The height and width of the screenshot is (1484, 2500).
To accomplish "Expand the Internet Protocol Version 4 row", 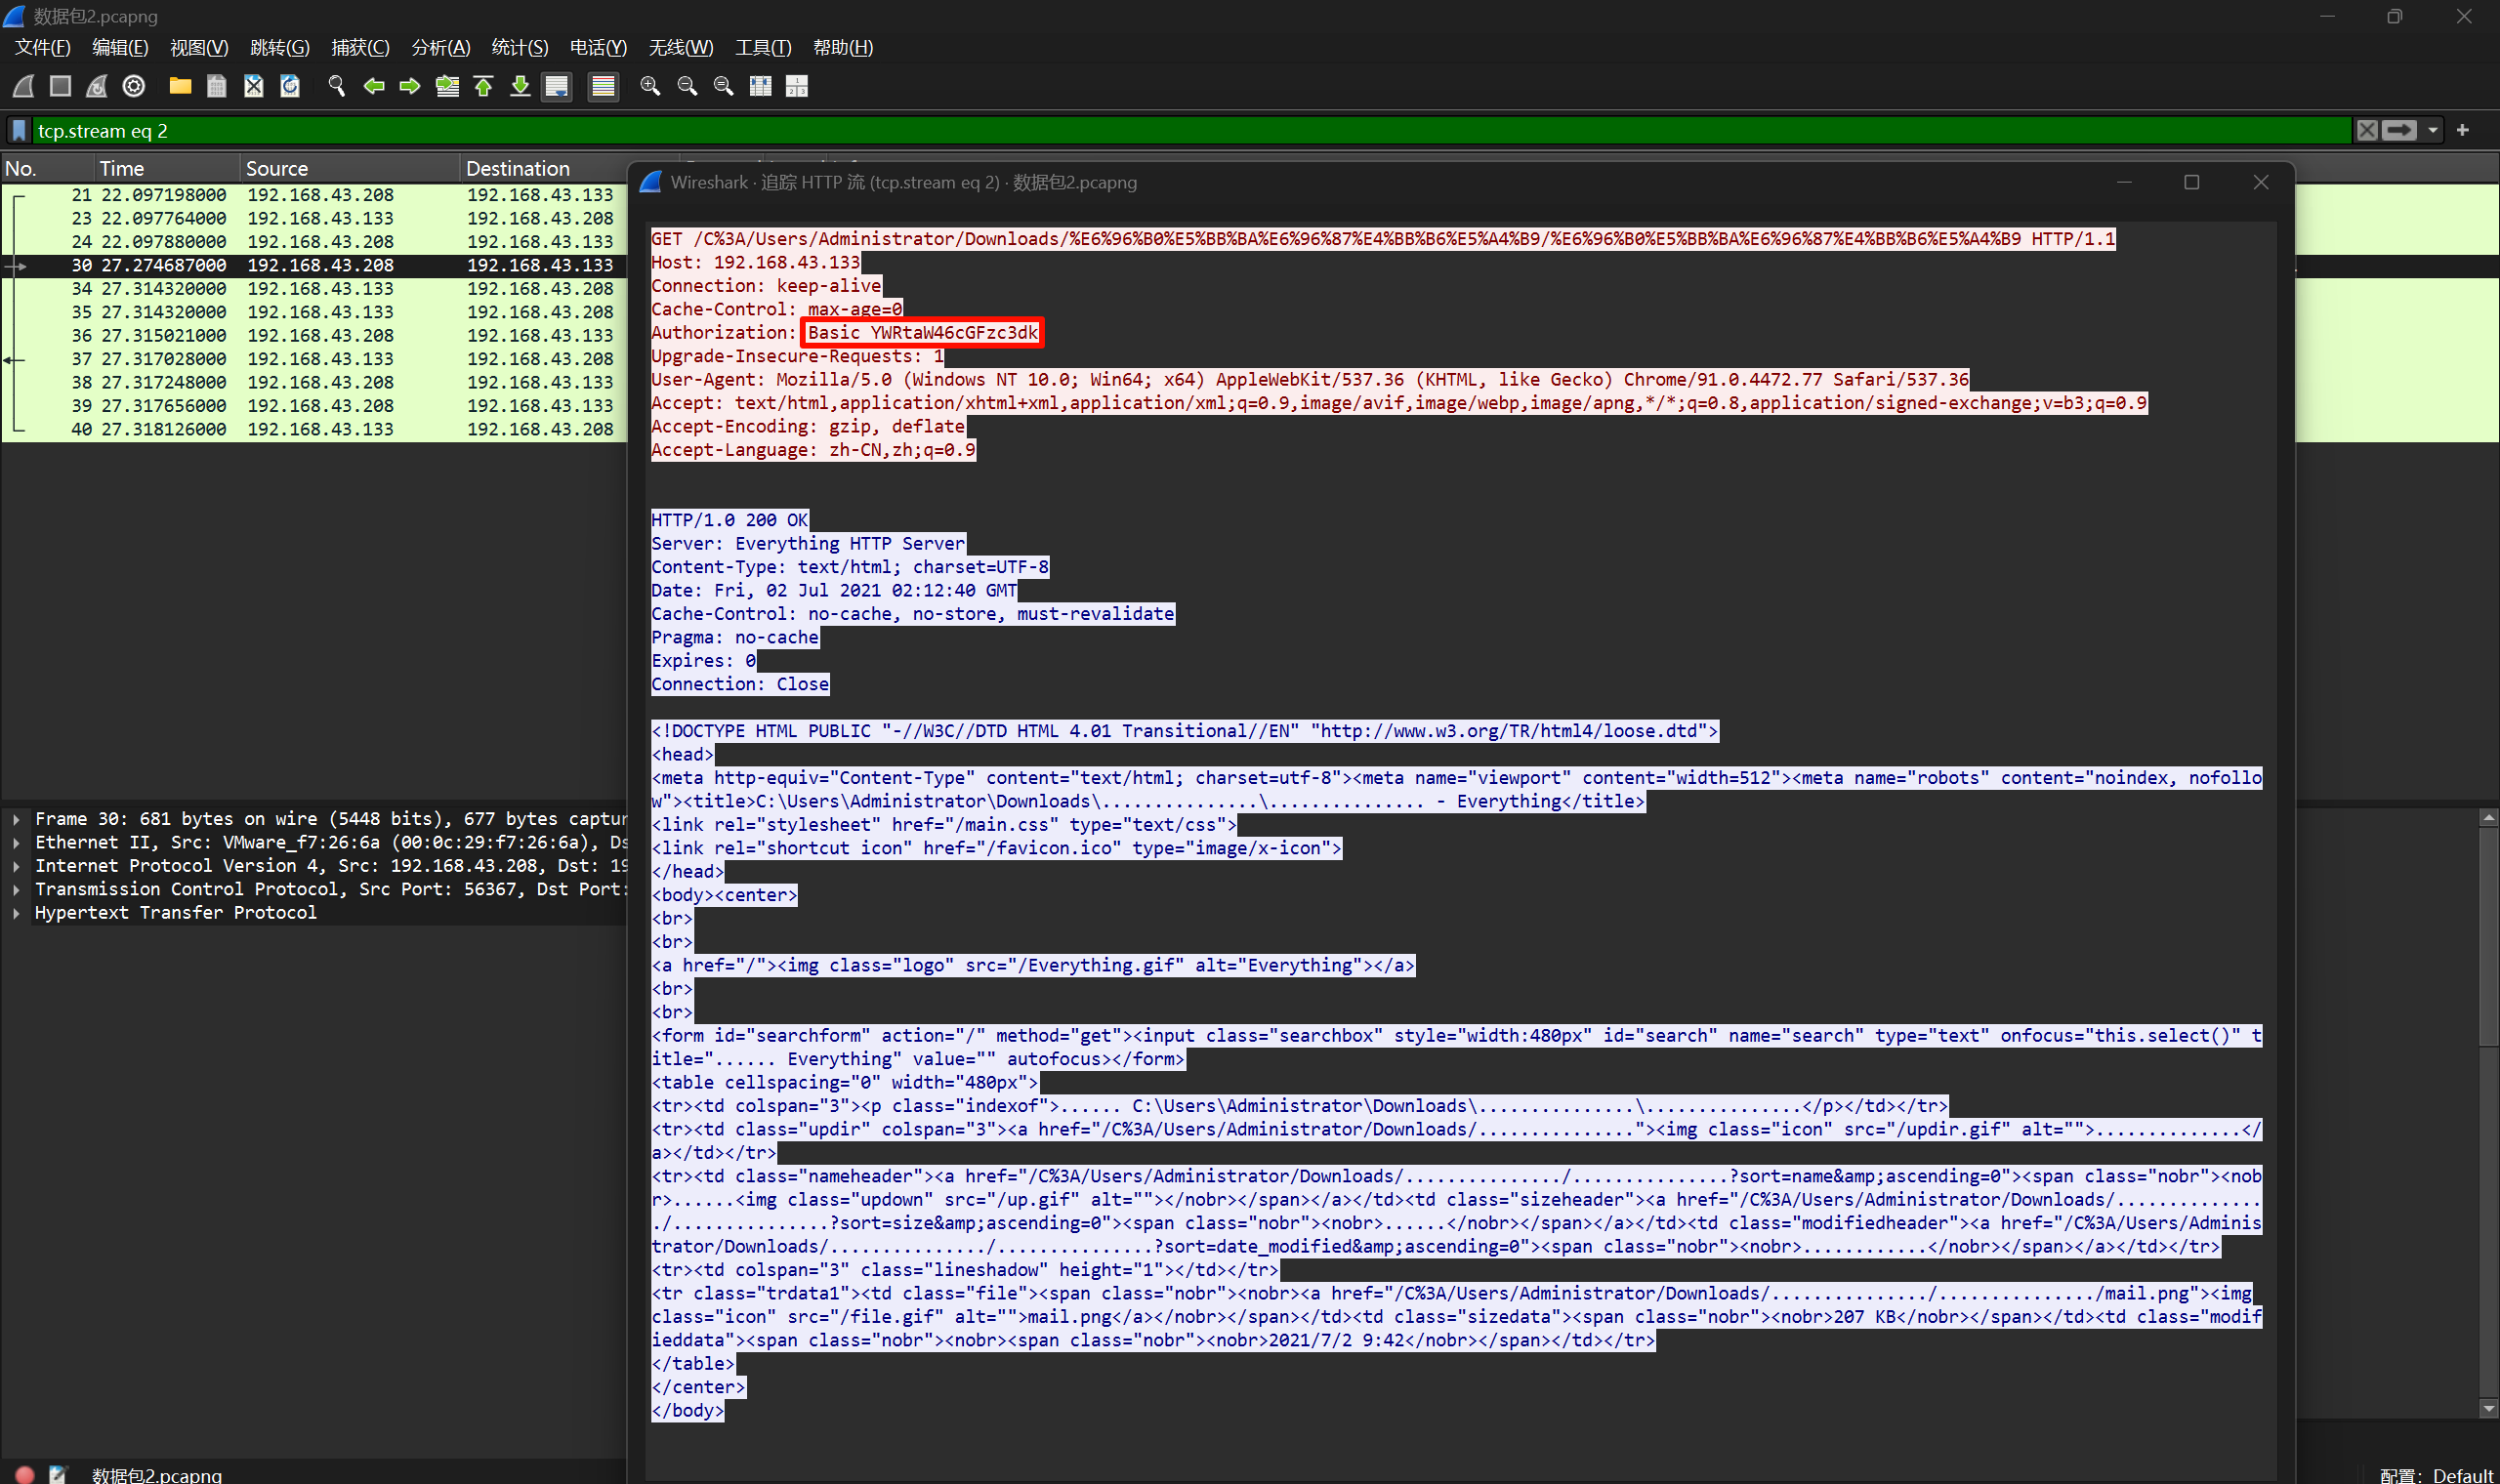I will tap(16, 866).
